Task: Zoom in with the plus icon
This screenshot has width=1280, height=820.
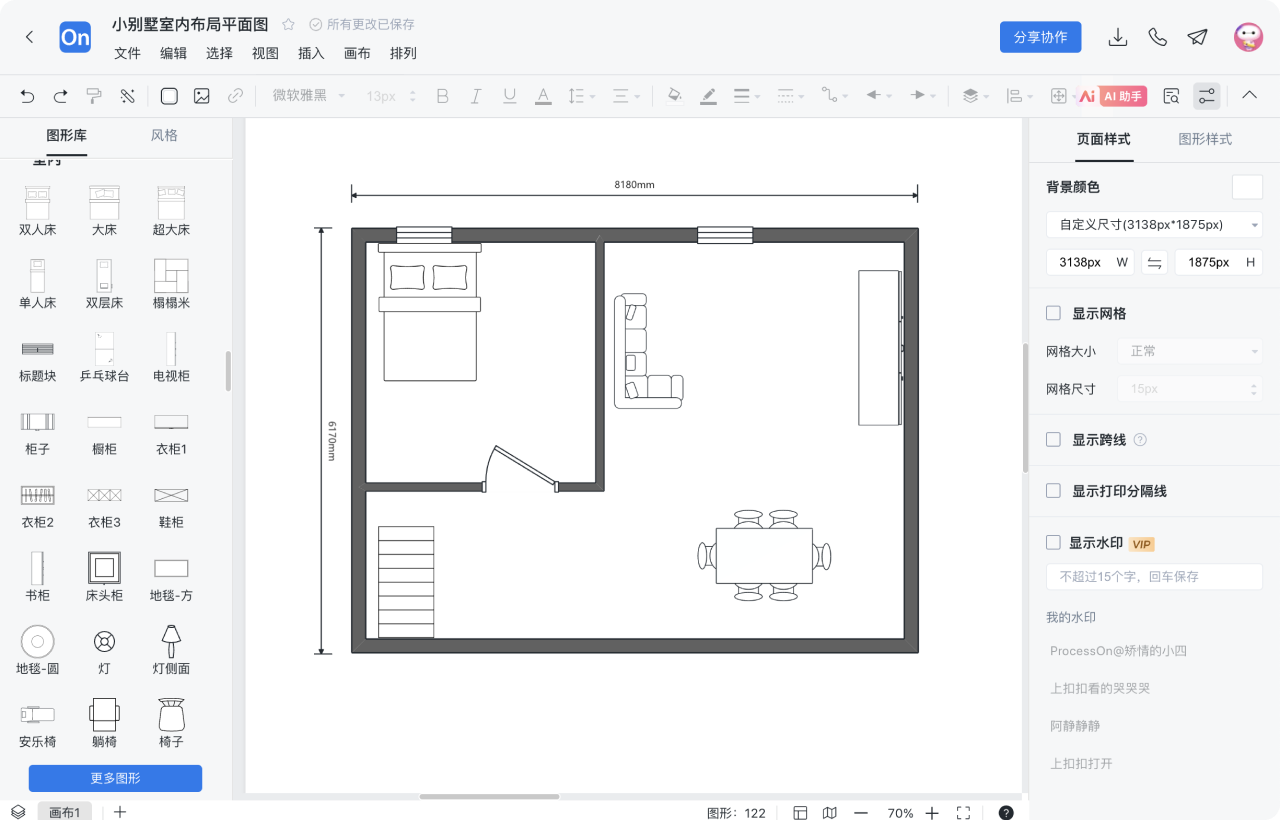Action: [932, 813]
